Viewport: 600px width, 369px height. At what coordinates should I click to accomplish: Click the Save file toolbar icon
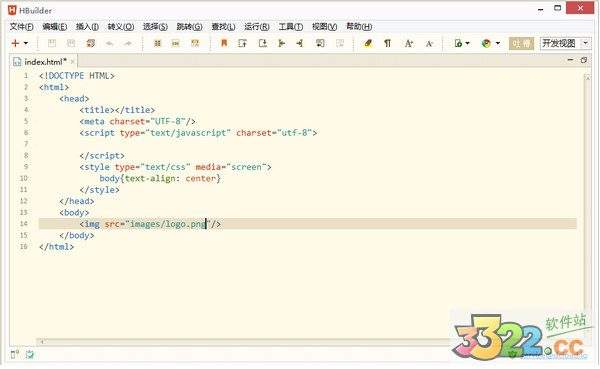(52, 43)
